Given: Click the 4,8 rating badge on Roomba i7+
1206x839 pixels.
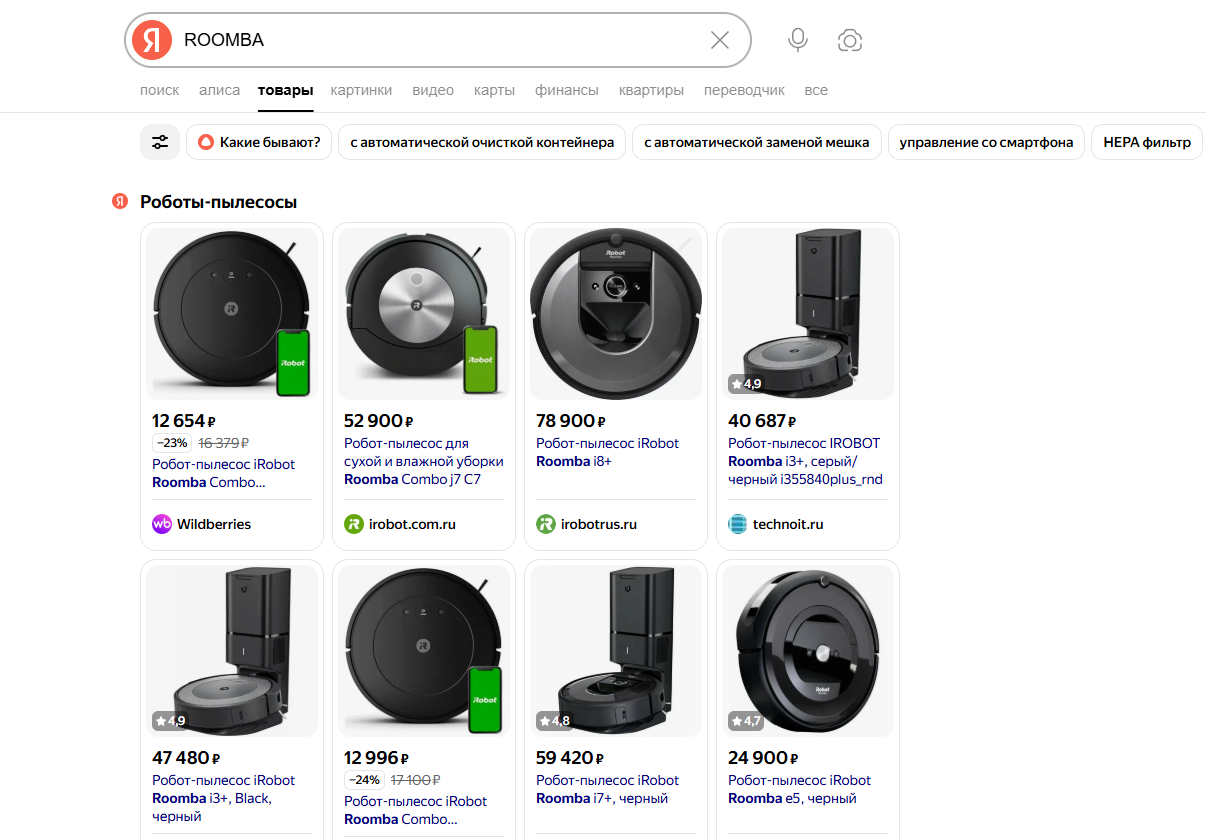Looking at the screenshot, I should 555,720.
